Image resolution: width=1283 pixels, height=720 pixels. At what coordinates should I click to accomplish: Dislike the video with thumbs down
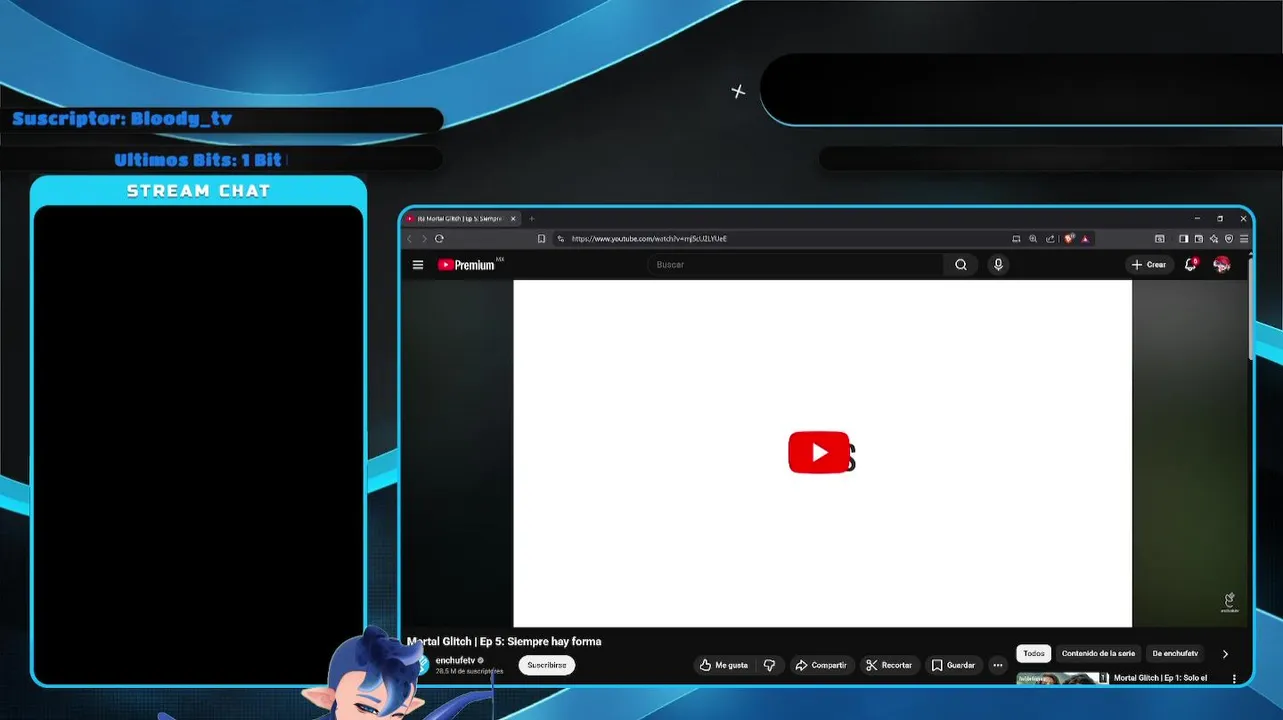[x=769, y=665]
